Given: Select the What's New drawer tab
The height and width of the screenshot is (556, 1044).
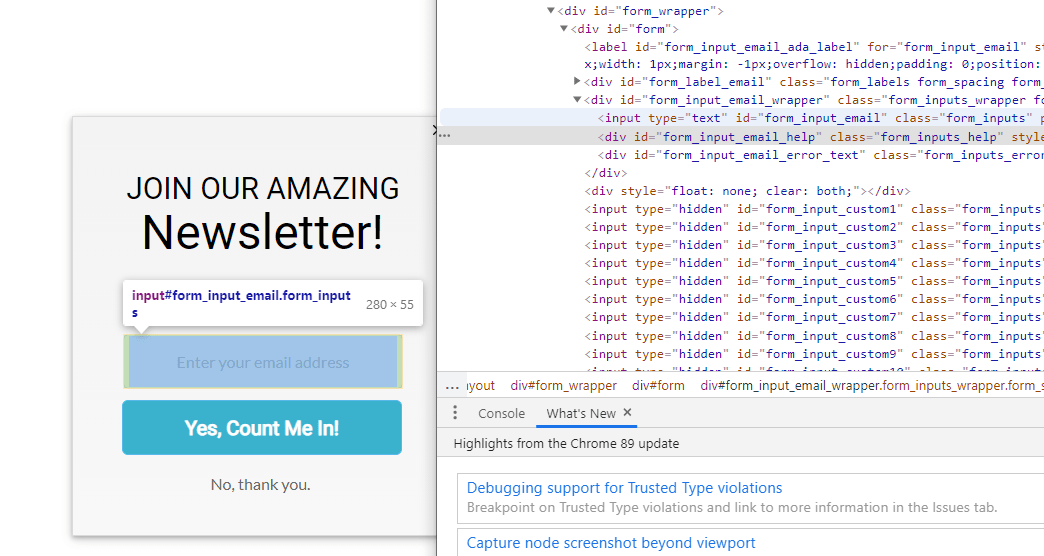Looking at the screenshot, I should tap(581, 414).
